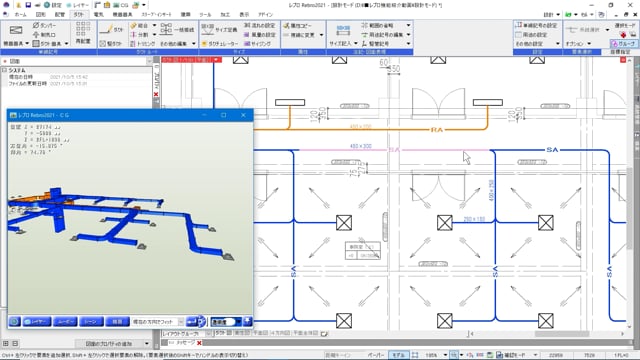
Task: Open the Electrical ribbon tab
Action: point(98,14)
